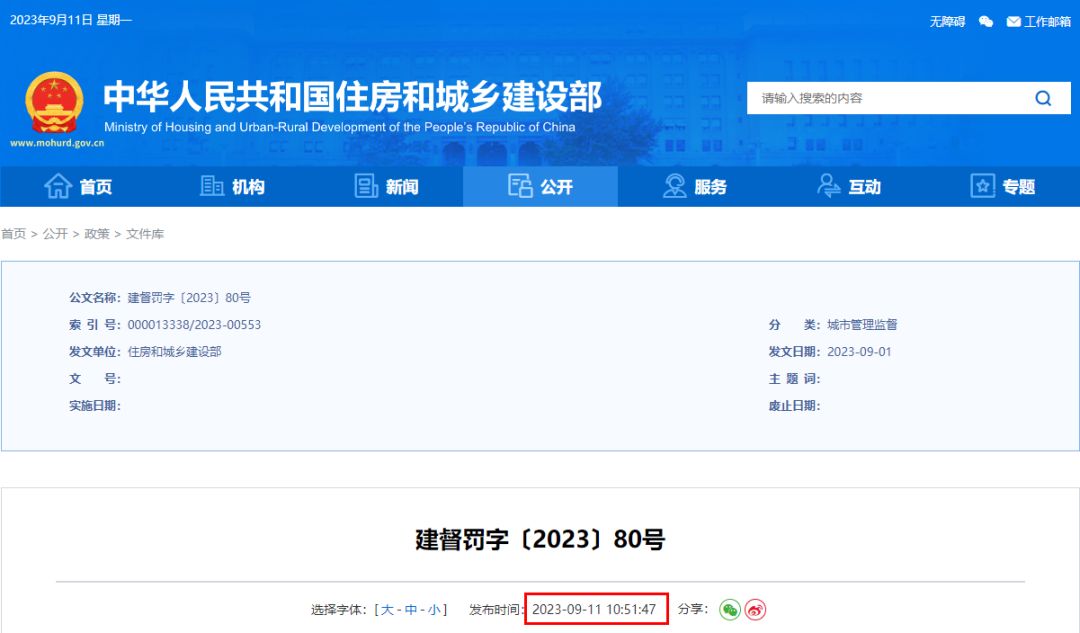This screenshot has height=633, width=1080.
Task: Open the 互动 interaction tab
Action: pos(848,187)
